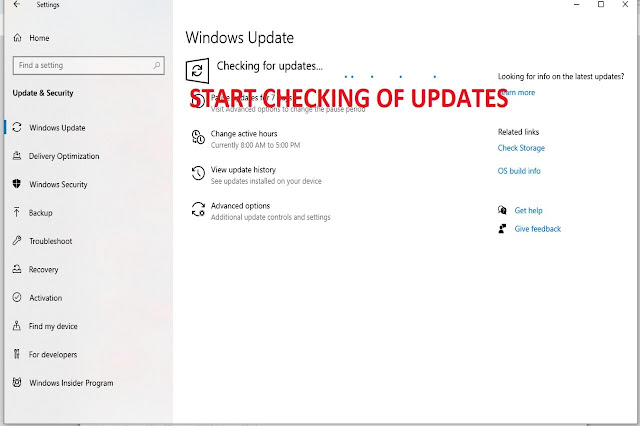Image resolution: width=640 pixels, height=426 pixels.
Task: Navigate to Recovery settings
Action: tap(43, 269)
